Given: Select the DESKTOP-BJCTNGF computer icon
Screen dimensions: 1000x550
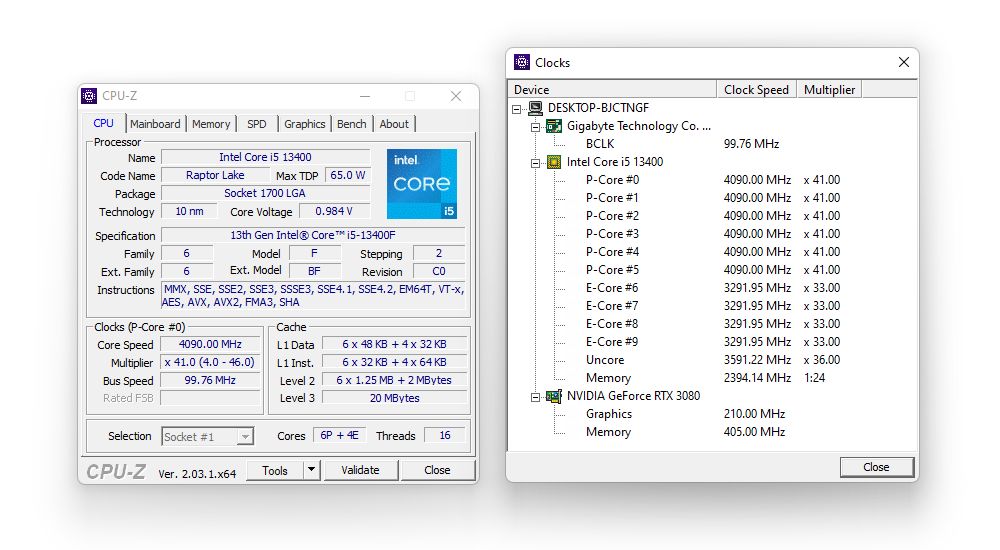Looking at the screenshot, I should (x=535, y=108).
